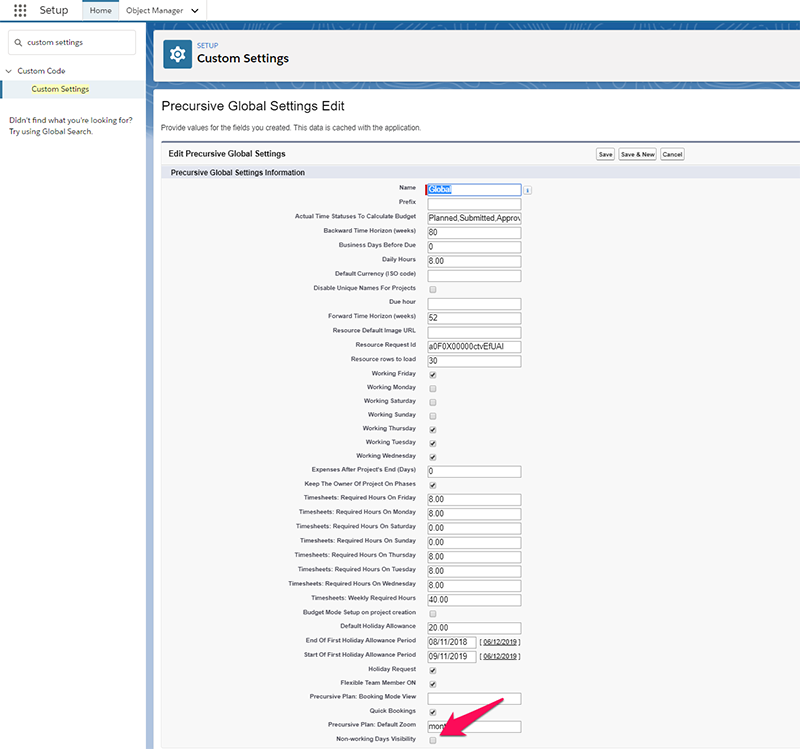Enable Budget Mode Setup on project creation

[x=433, y=614]
